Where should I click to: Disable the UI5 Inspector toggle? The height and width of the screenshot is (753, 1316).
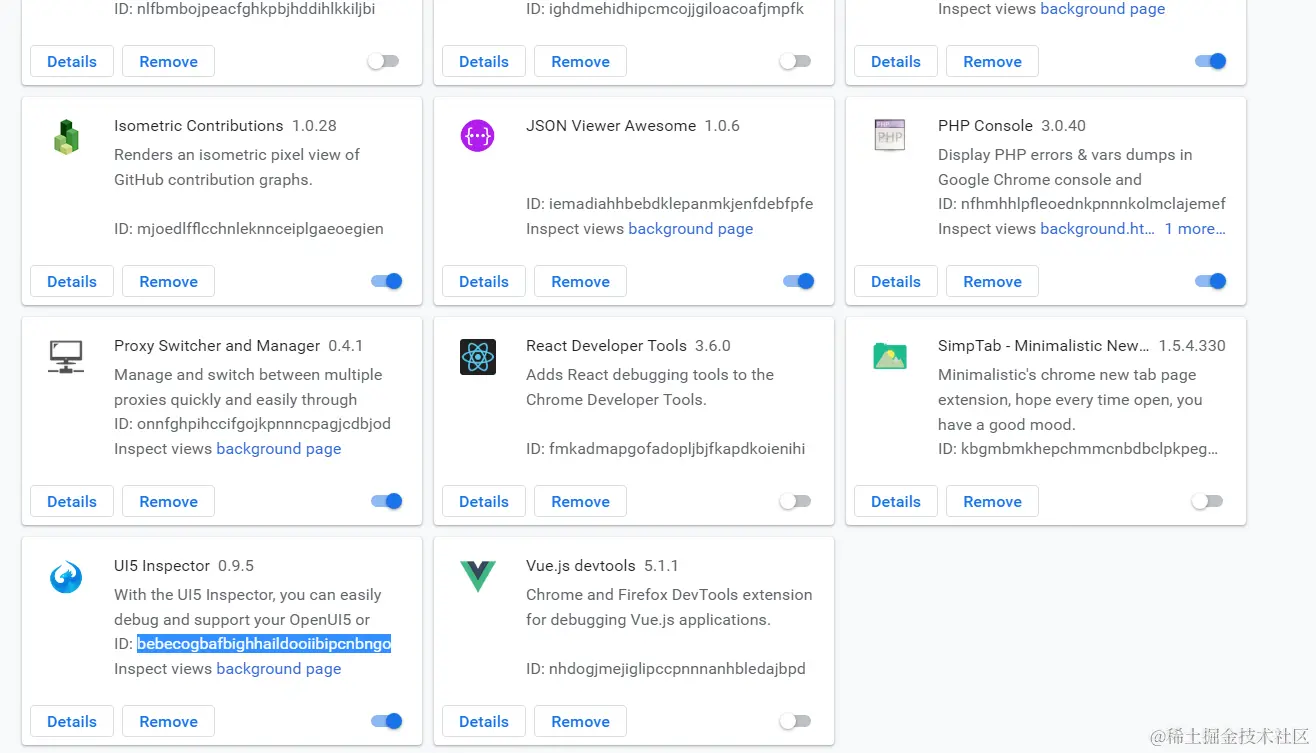point(387,721)
